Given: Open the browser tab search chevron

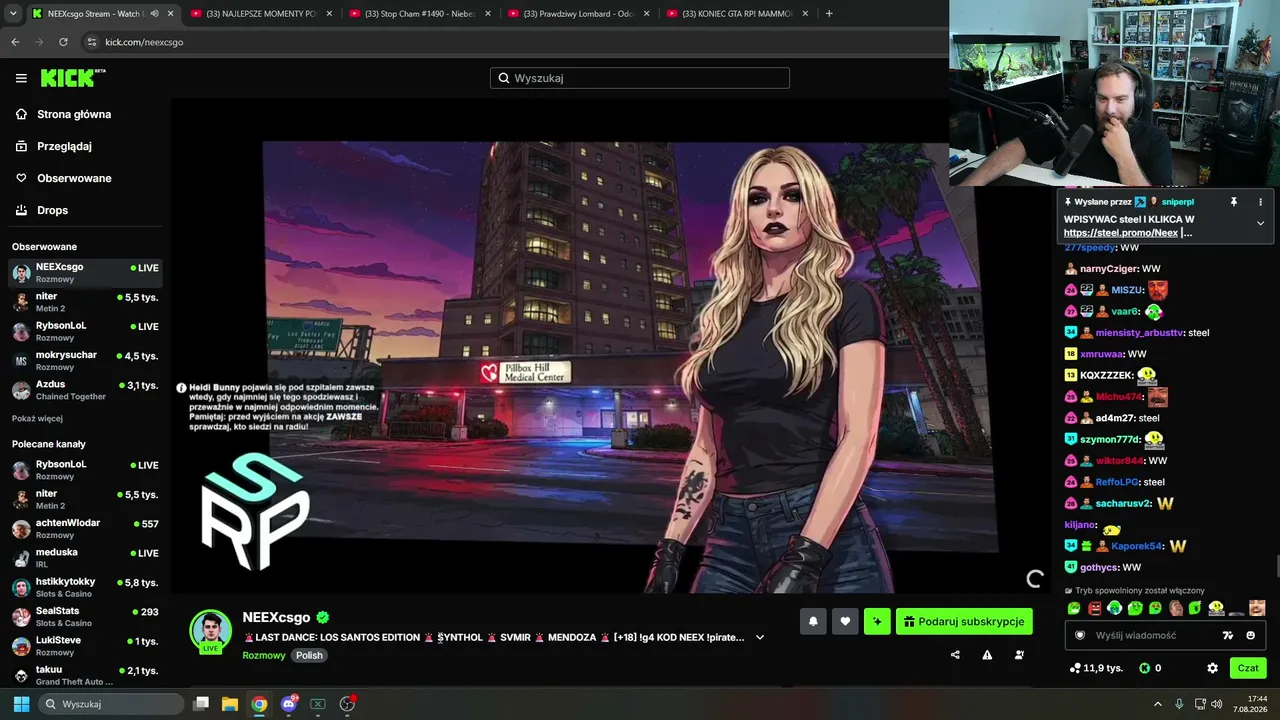Looking at the screenshot, I should 11,14.
